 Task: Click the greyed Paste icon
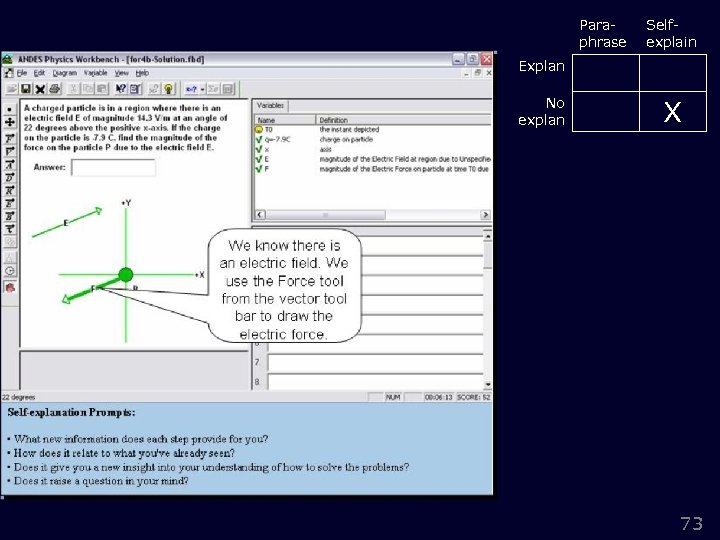pos(101,89)
